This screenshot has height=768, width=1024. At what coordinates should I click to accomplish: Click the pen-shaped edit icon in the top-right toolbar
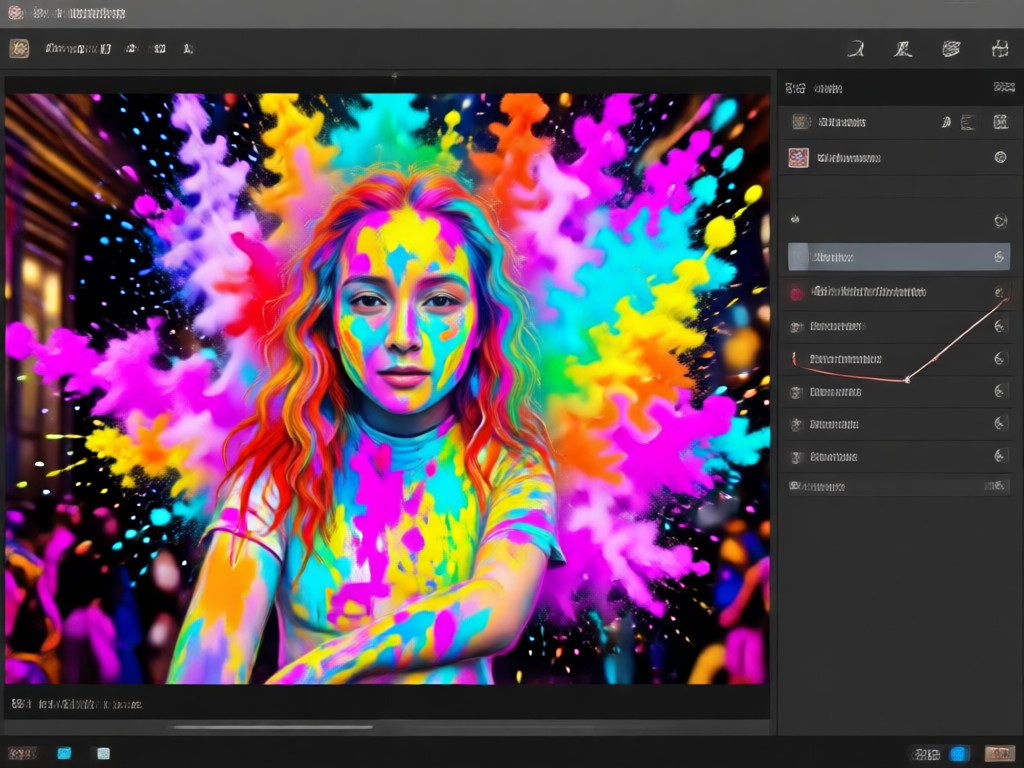click(903, 48)
